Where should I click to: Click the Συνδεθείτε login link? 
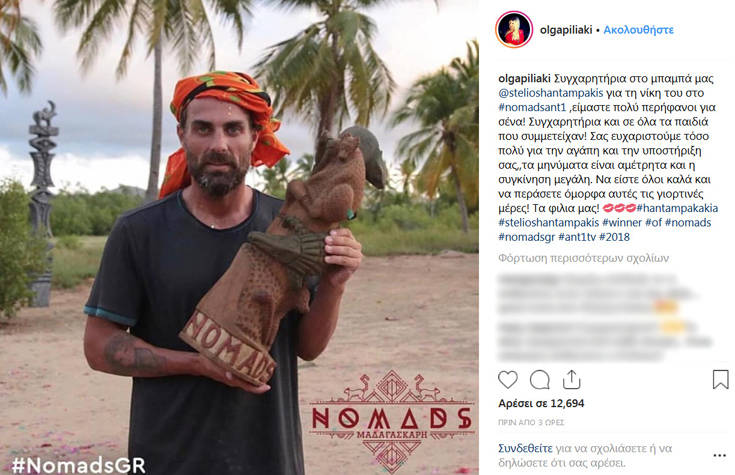point(525,448)
